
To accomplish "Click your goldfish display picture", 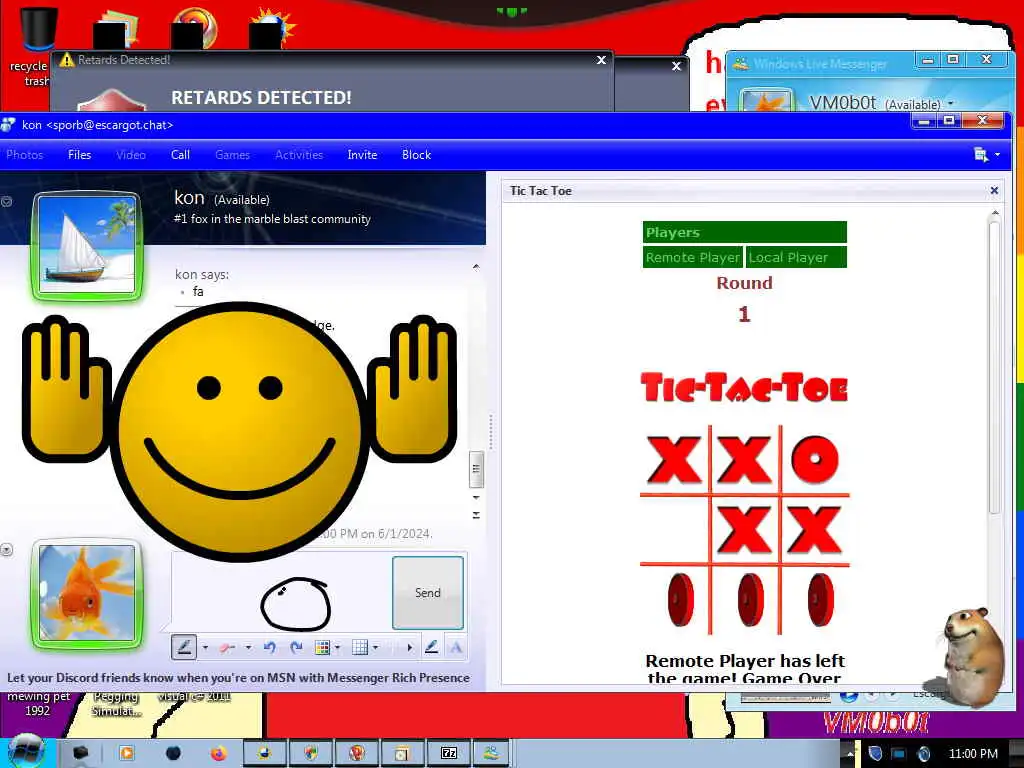I will click(87, 593).
